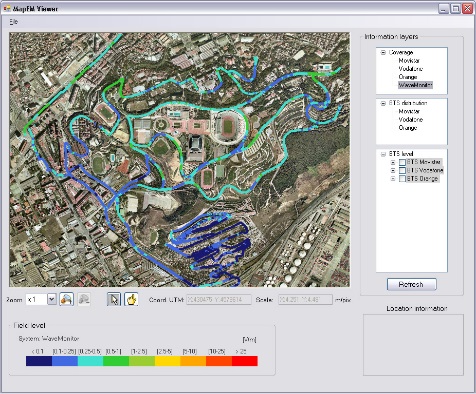Image resolution: width=476 pixels, height=394 pixels.
Task: Enable the BTS Vodafone checkbox
Action: click(x=402, y=170)
